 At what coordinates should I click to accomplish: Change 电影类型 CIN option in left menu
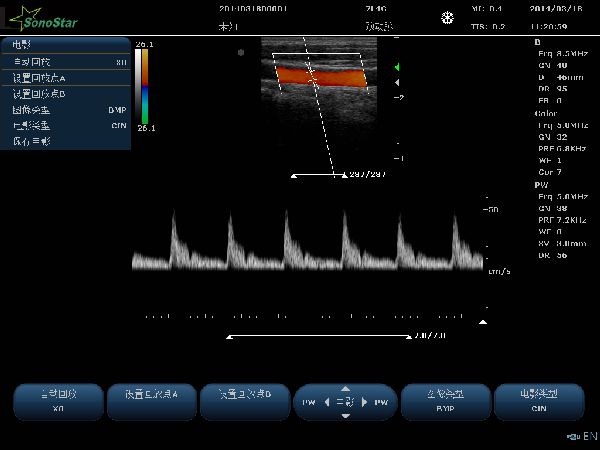(66, 126)
